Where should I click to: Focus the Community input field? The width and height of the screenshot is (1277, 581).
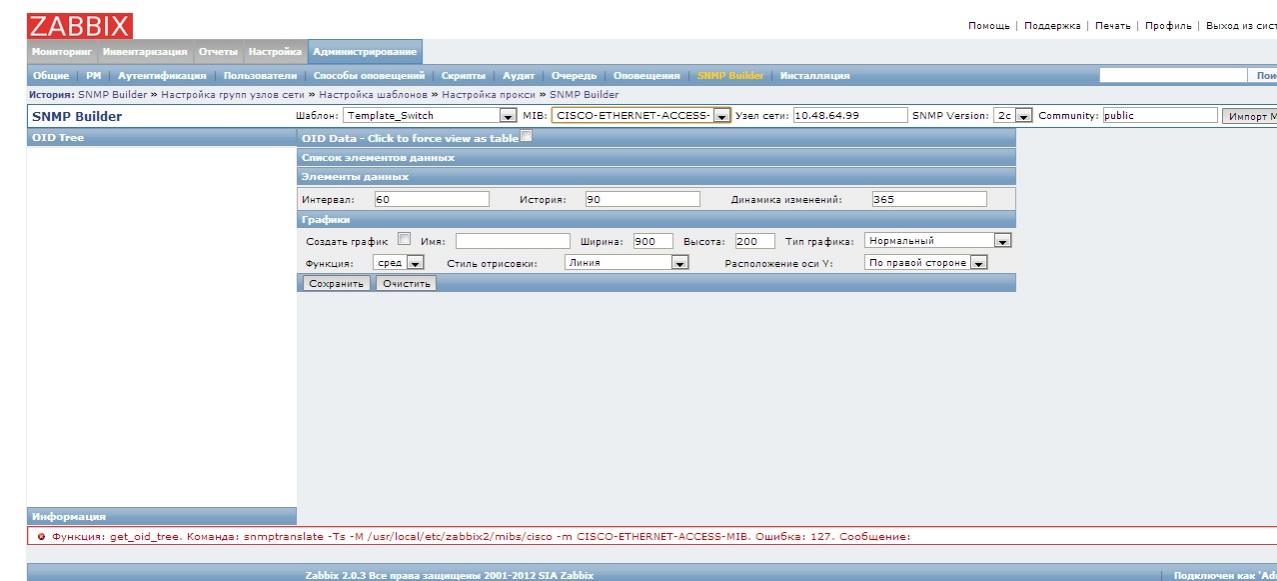tap(1158, 116)
